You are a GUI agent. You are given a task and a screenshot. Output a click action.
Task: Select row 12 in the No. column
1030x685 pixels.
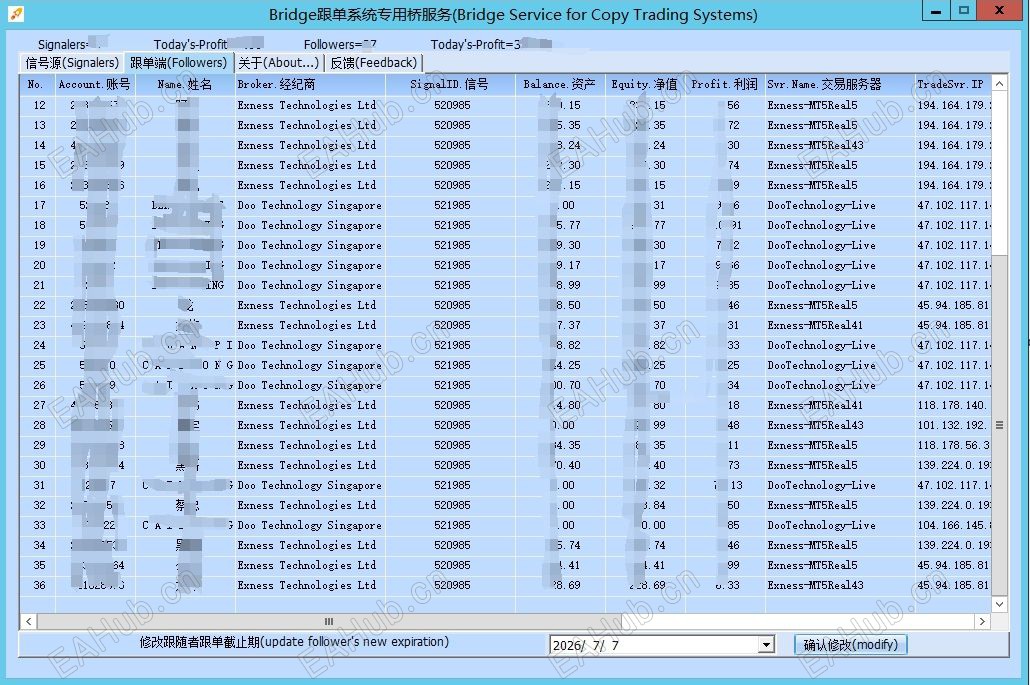coord(39,105)
